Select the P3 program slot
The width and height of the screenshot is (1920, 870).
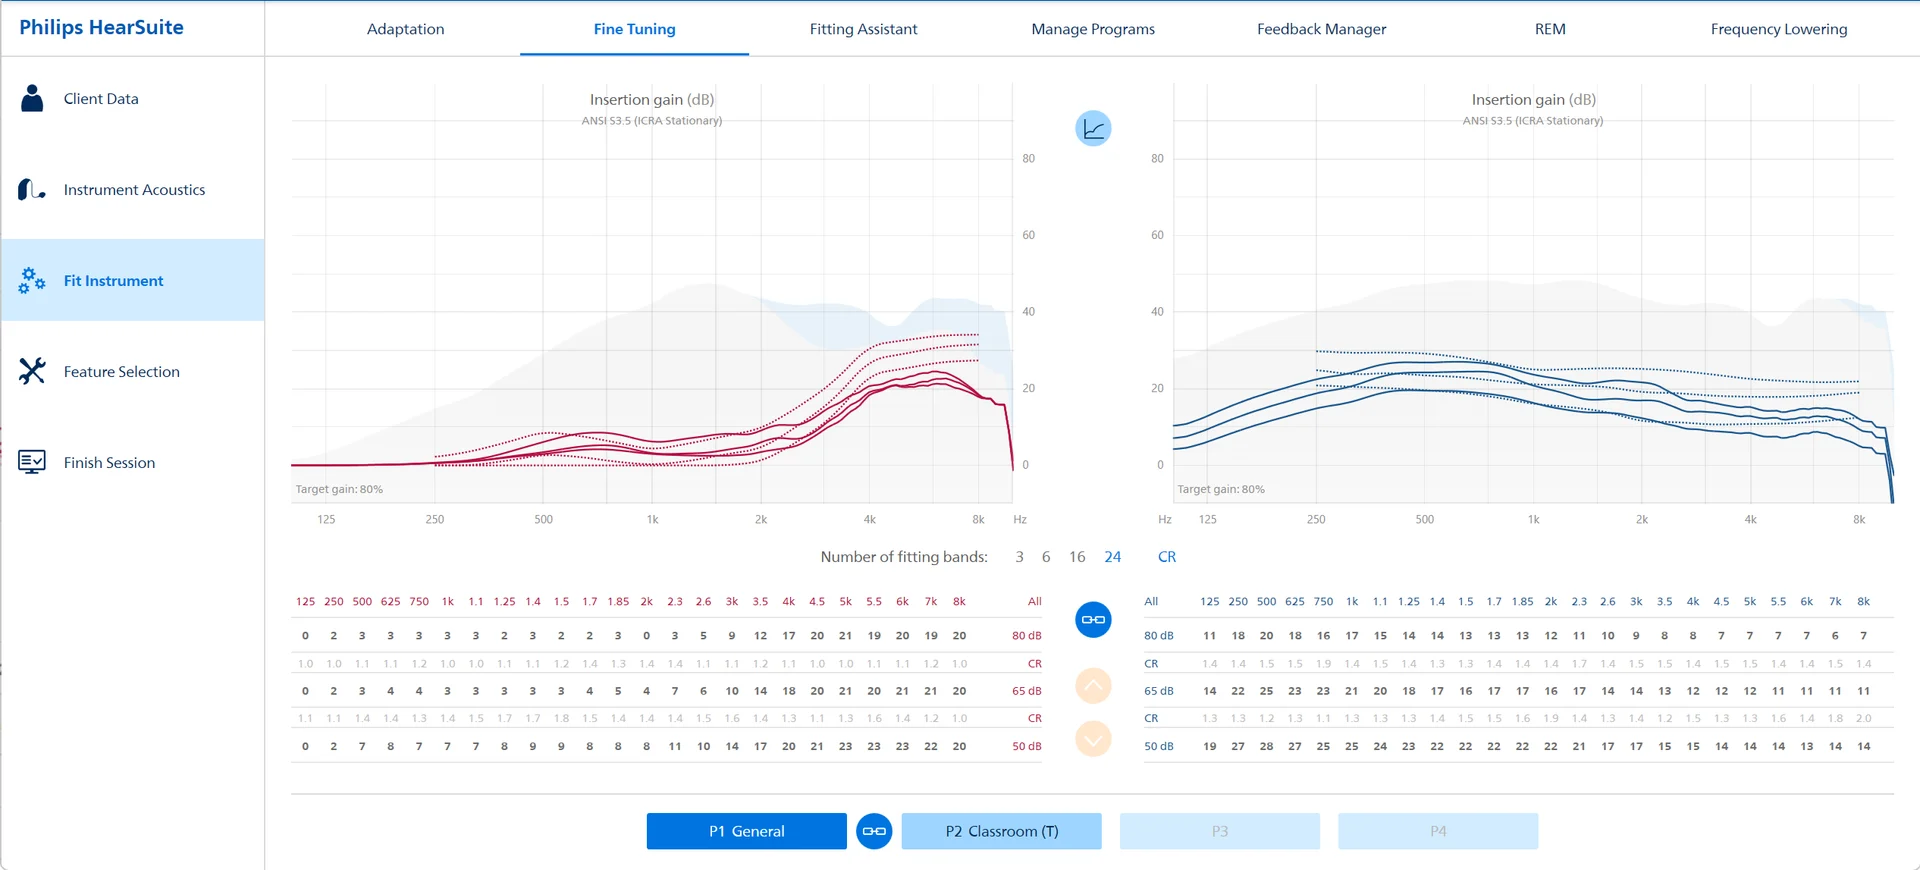[1220, 831]
